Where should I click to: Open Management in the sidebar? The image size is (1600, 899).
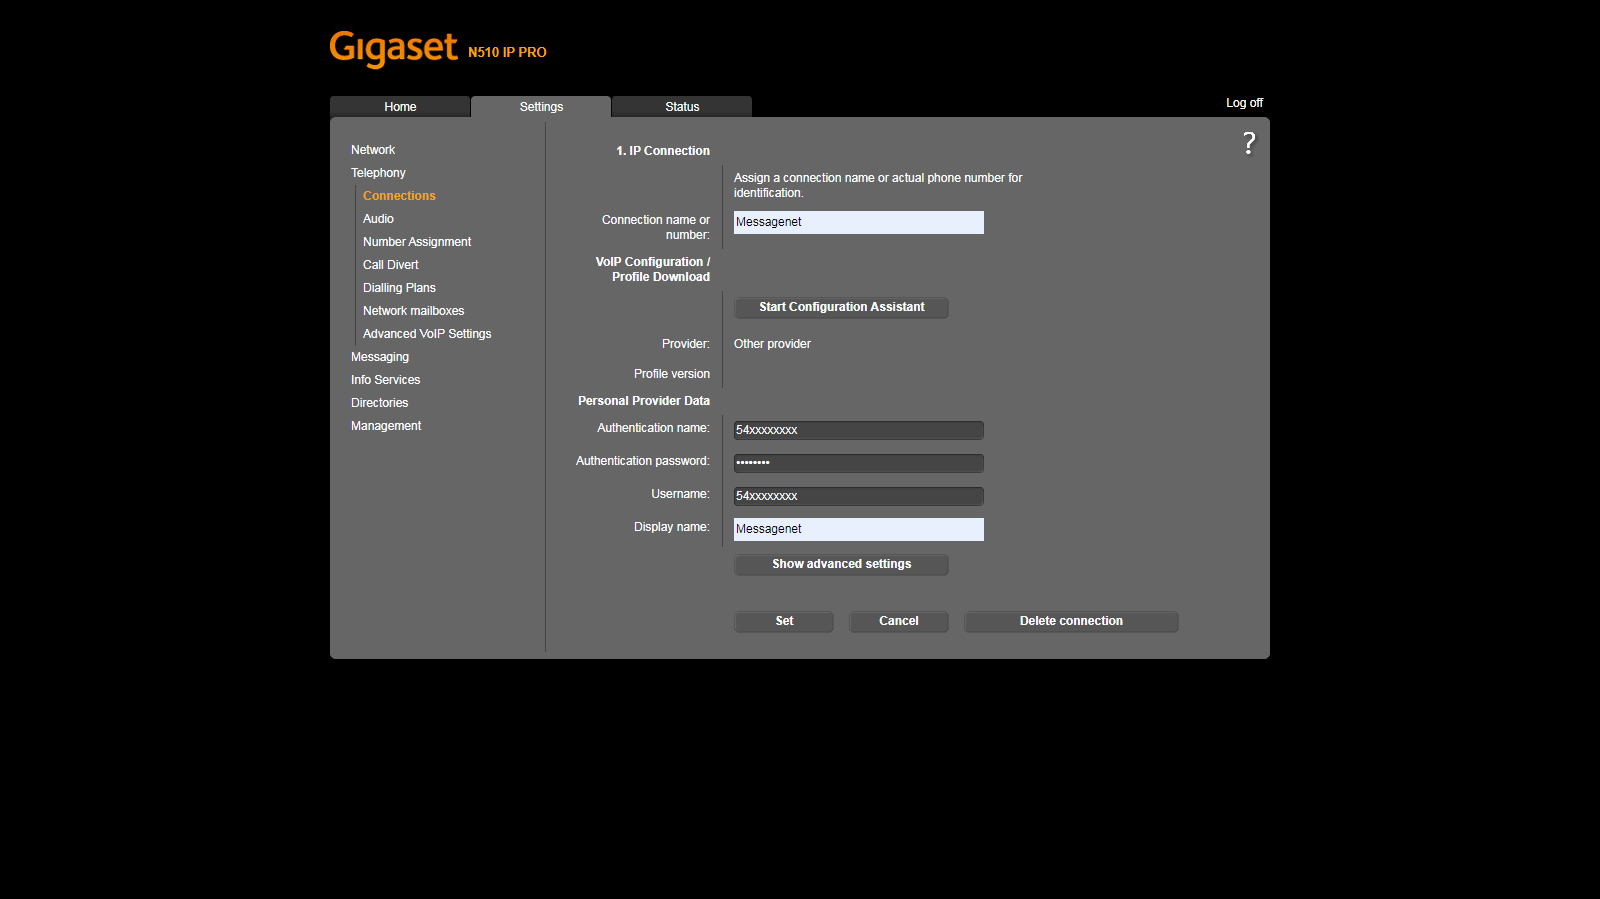click(386, 426)
